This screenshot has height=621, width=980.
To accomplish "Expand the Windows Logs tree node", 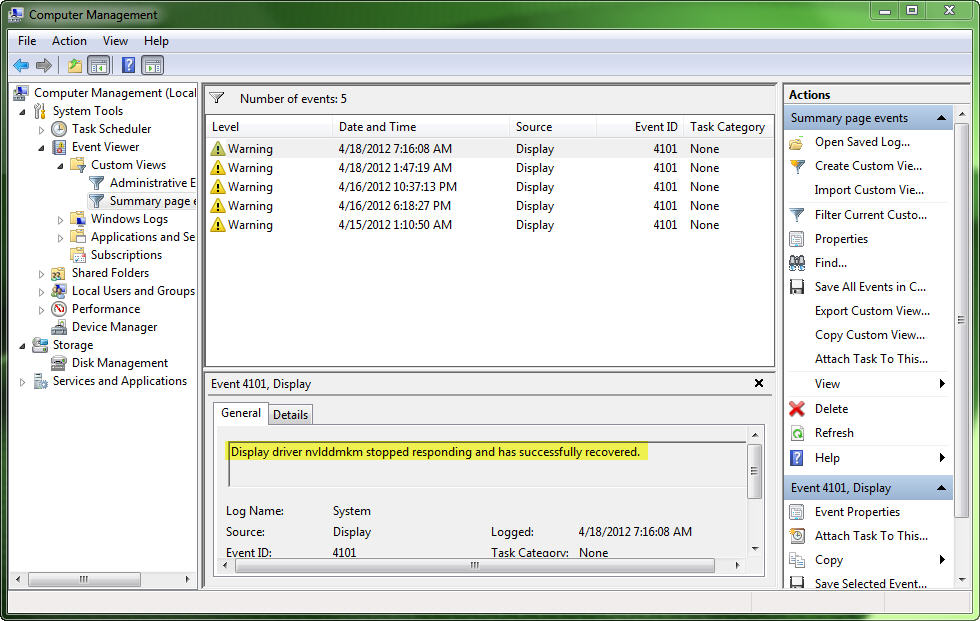I will [x=61, y=220].
